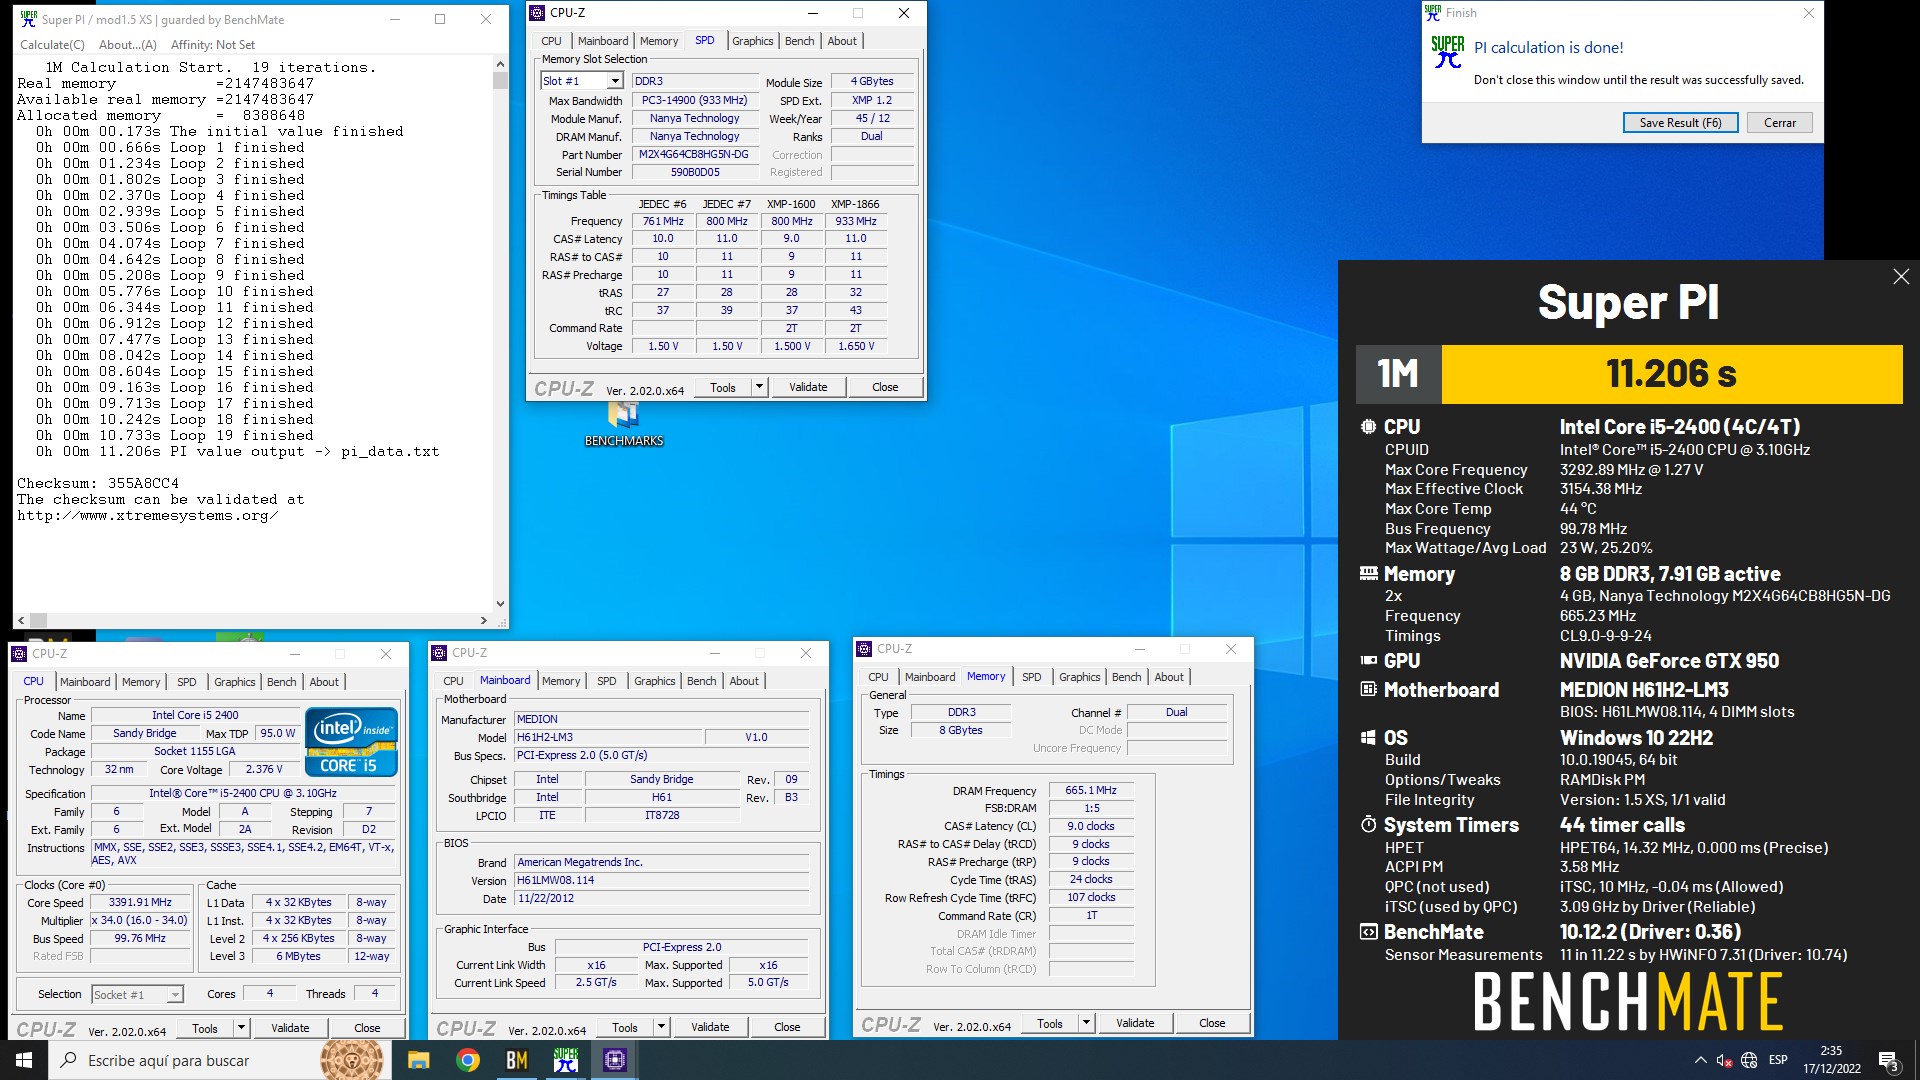
Task: Click Save Result (F6) button
Action: click(1680, 123)
